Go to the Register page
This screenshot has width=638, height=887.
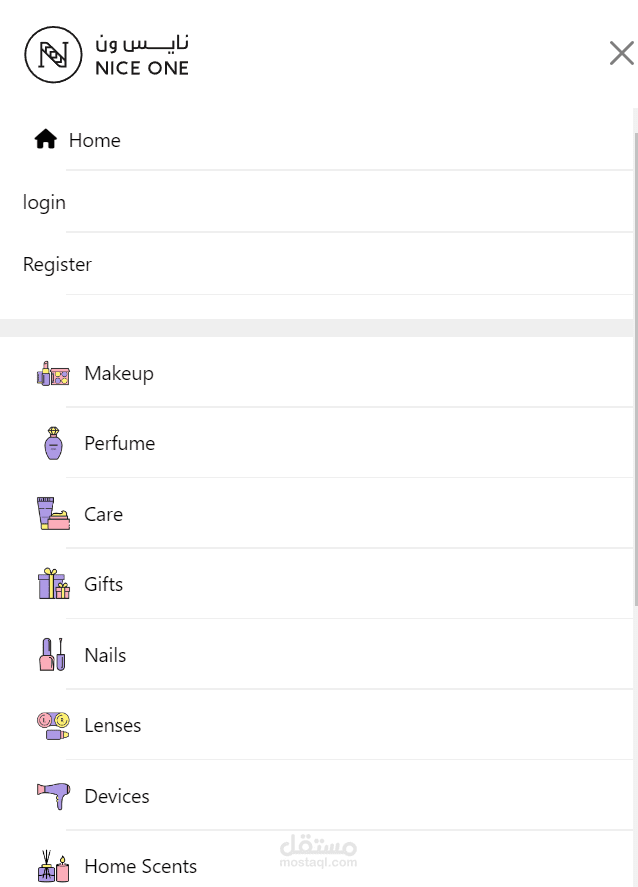point(57,264)
